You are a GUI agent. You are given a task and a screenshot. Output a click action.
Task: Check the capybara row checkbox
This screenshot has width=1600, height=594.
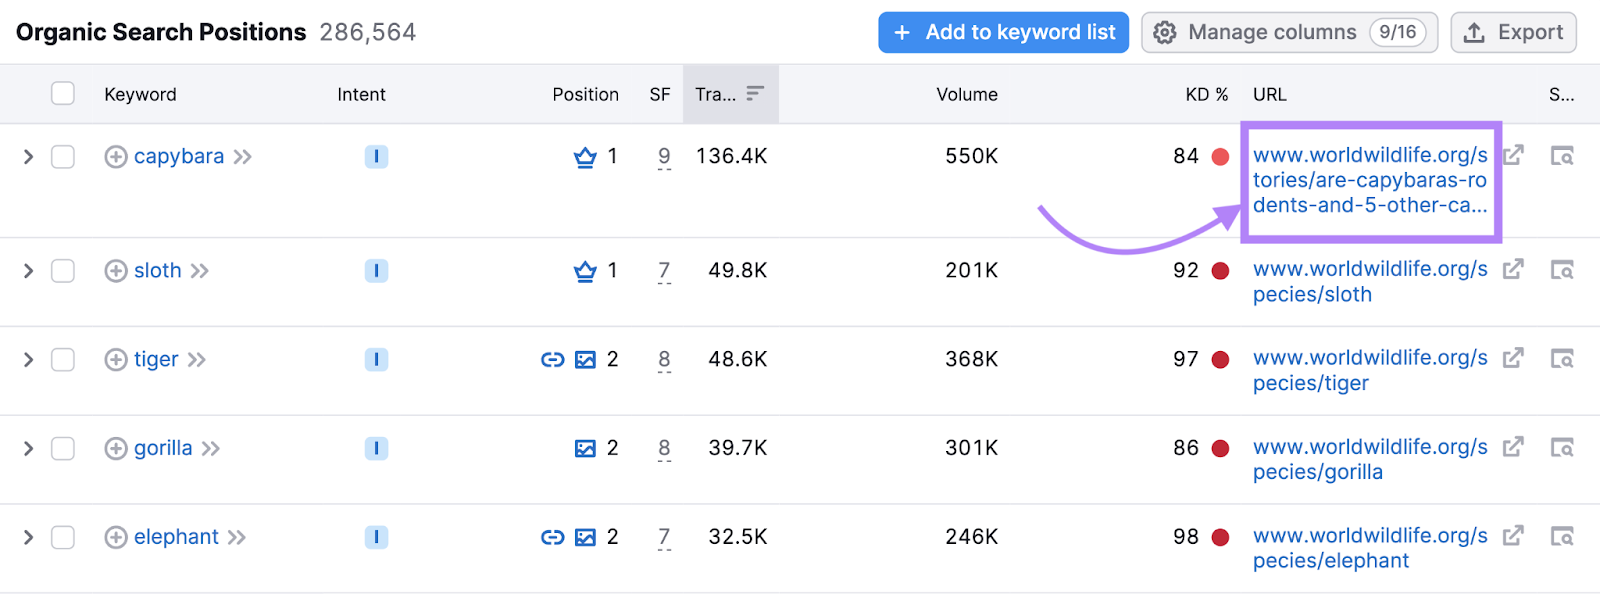(63, 157)
